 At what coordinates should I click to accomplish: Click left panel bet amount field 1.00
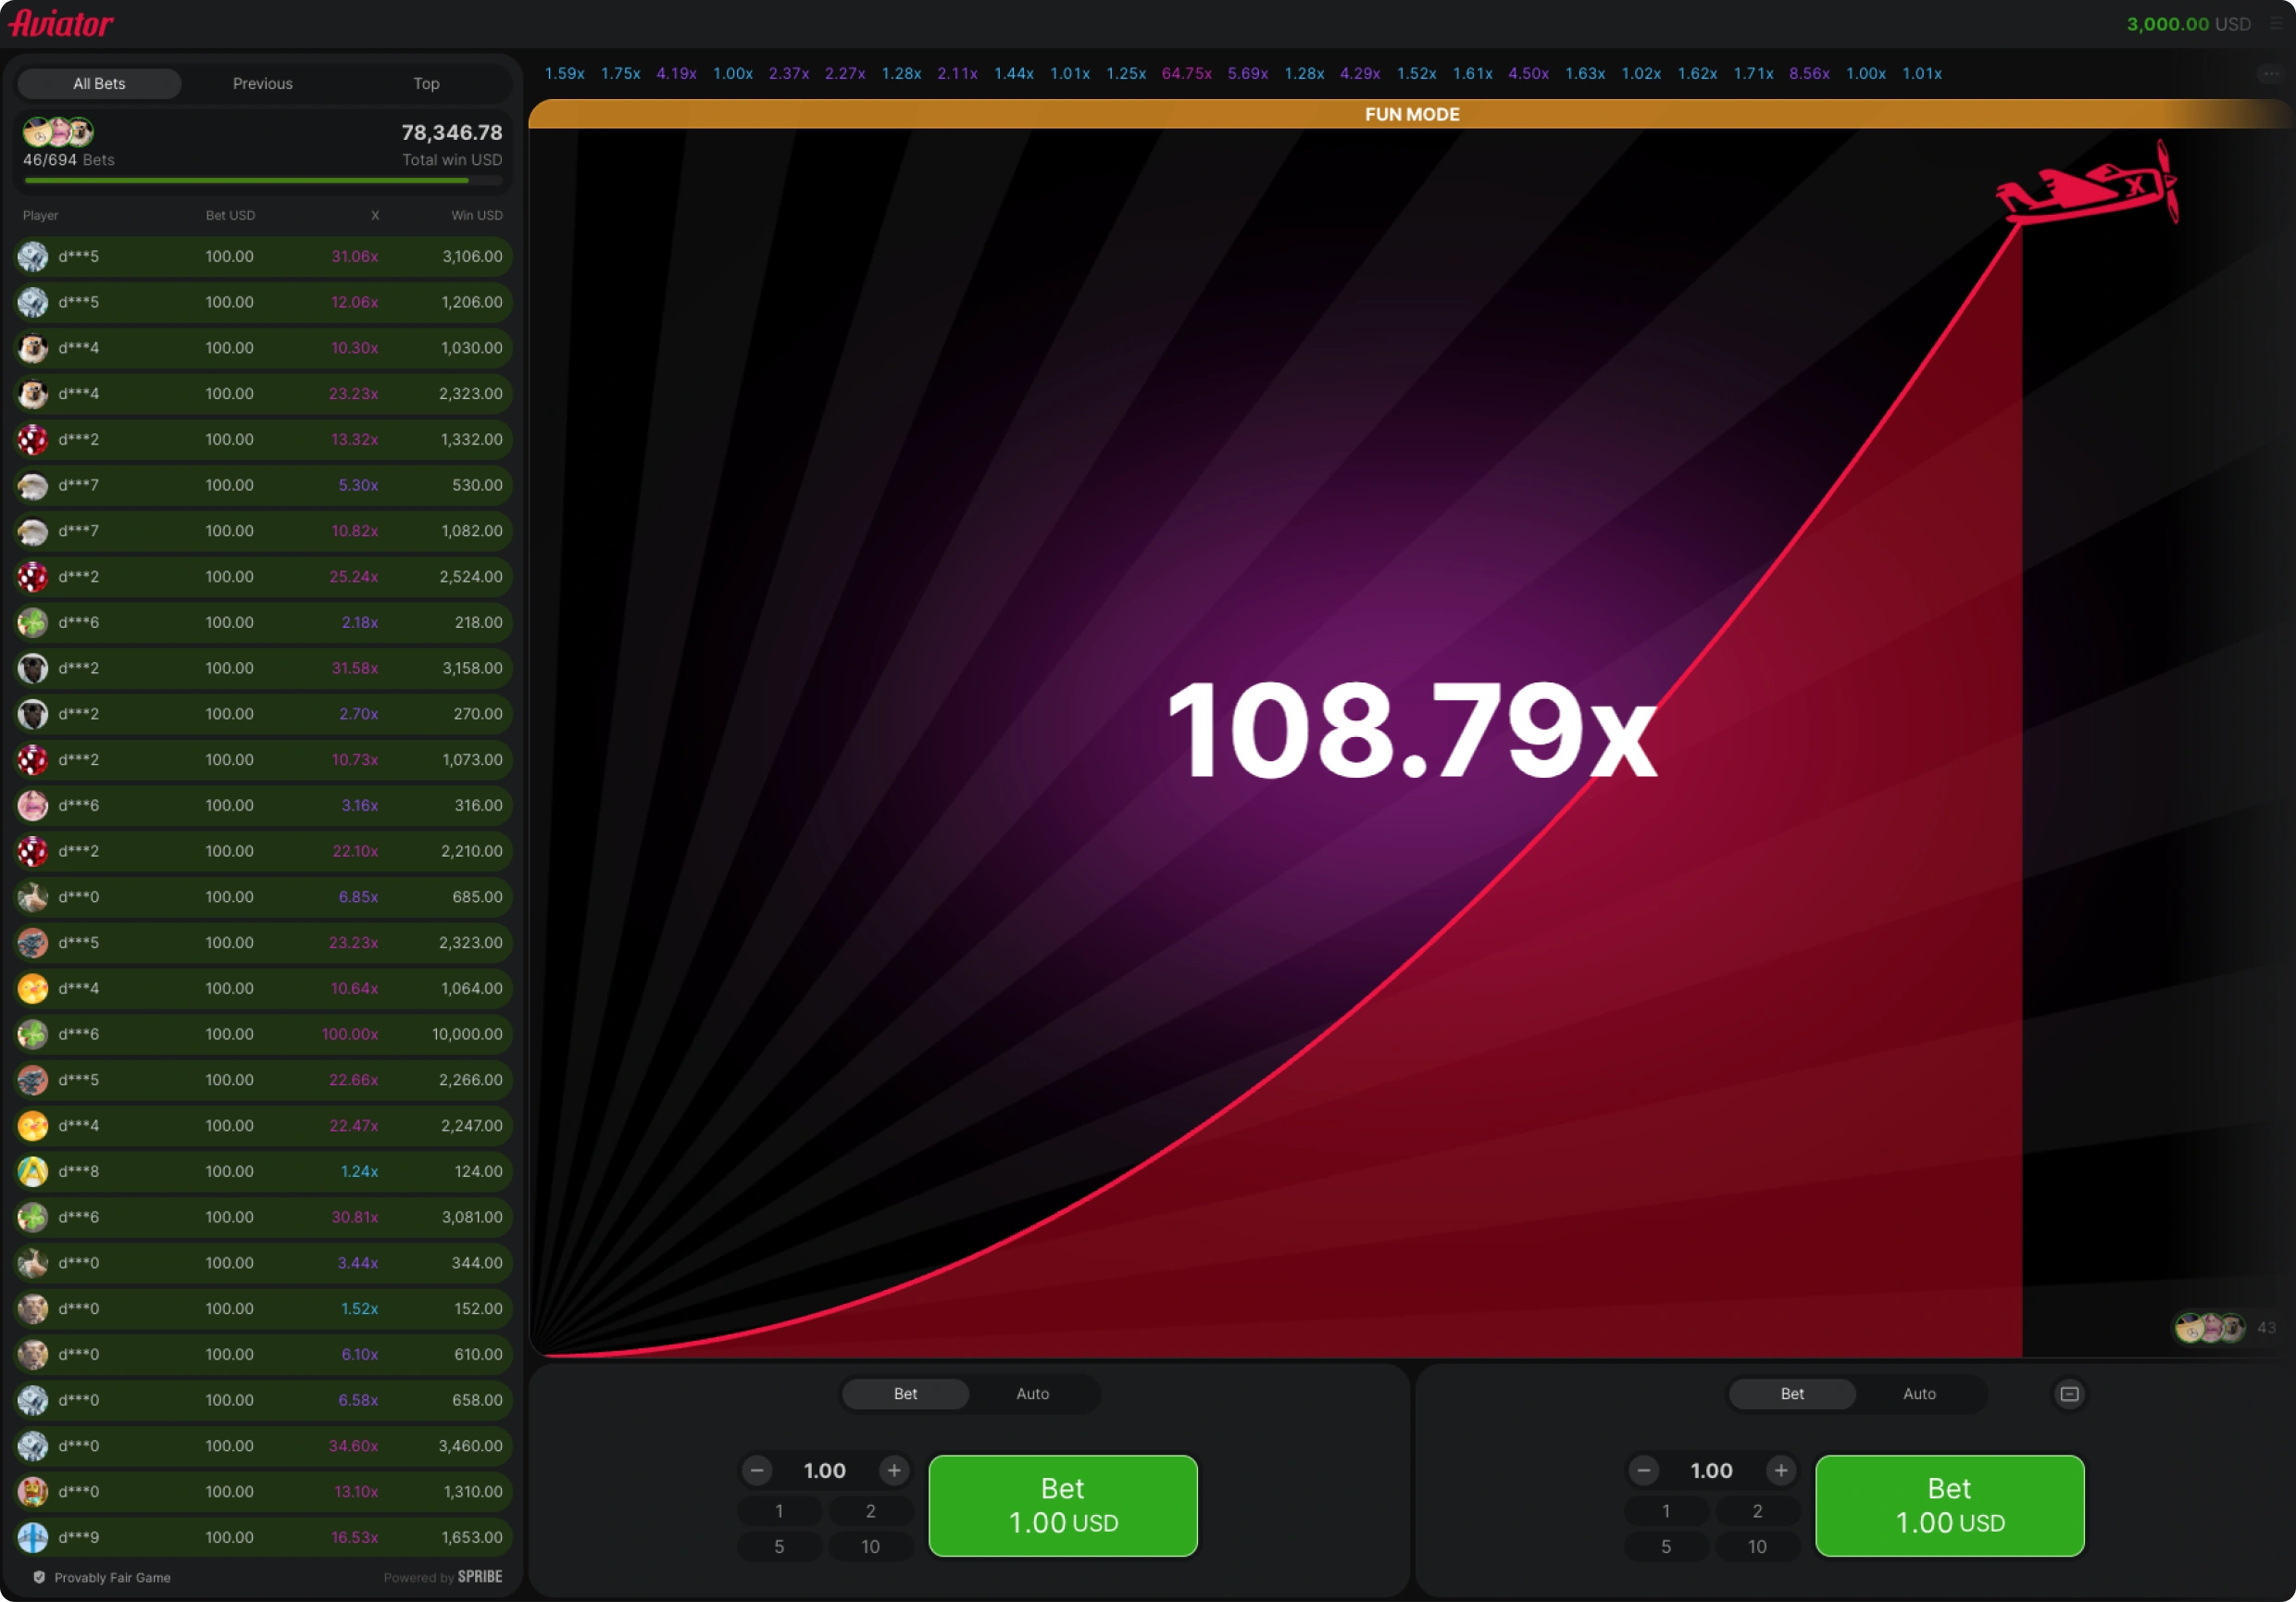pos(825,1470)
